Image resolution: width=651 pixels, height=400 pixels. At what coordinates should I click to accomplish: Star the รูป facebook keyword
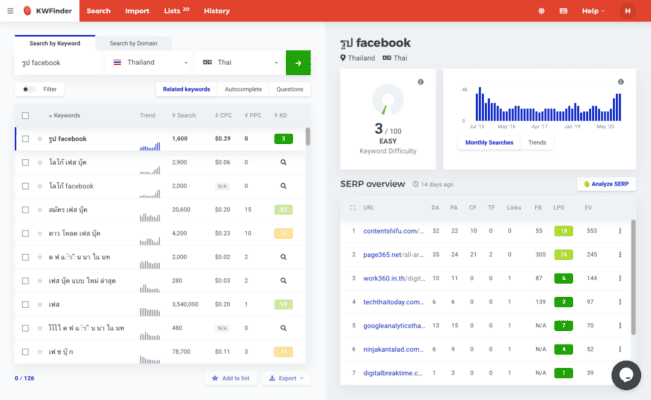click(40, 139)
